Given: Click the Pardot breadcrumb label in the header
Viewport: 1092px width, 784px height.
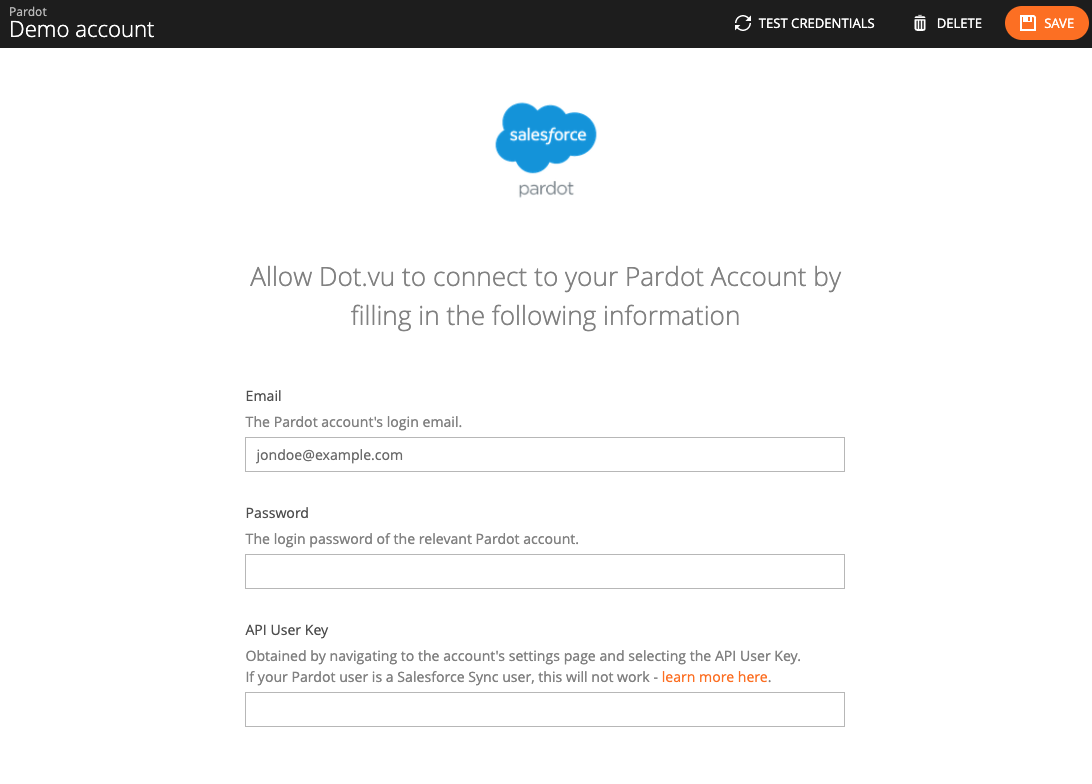Looking at the screenshot, I should 27,11.
